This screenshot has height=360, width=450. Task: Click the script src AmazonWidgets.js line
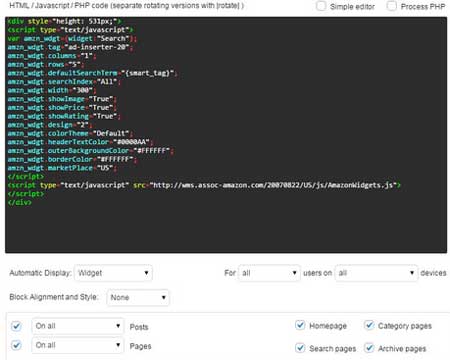tap(204, 185)
